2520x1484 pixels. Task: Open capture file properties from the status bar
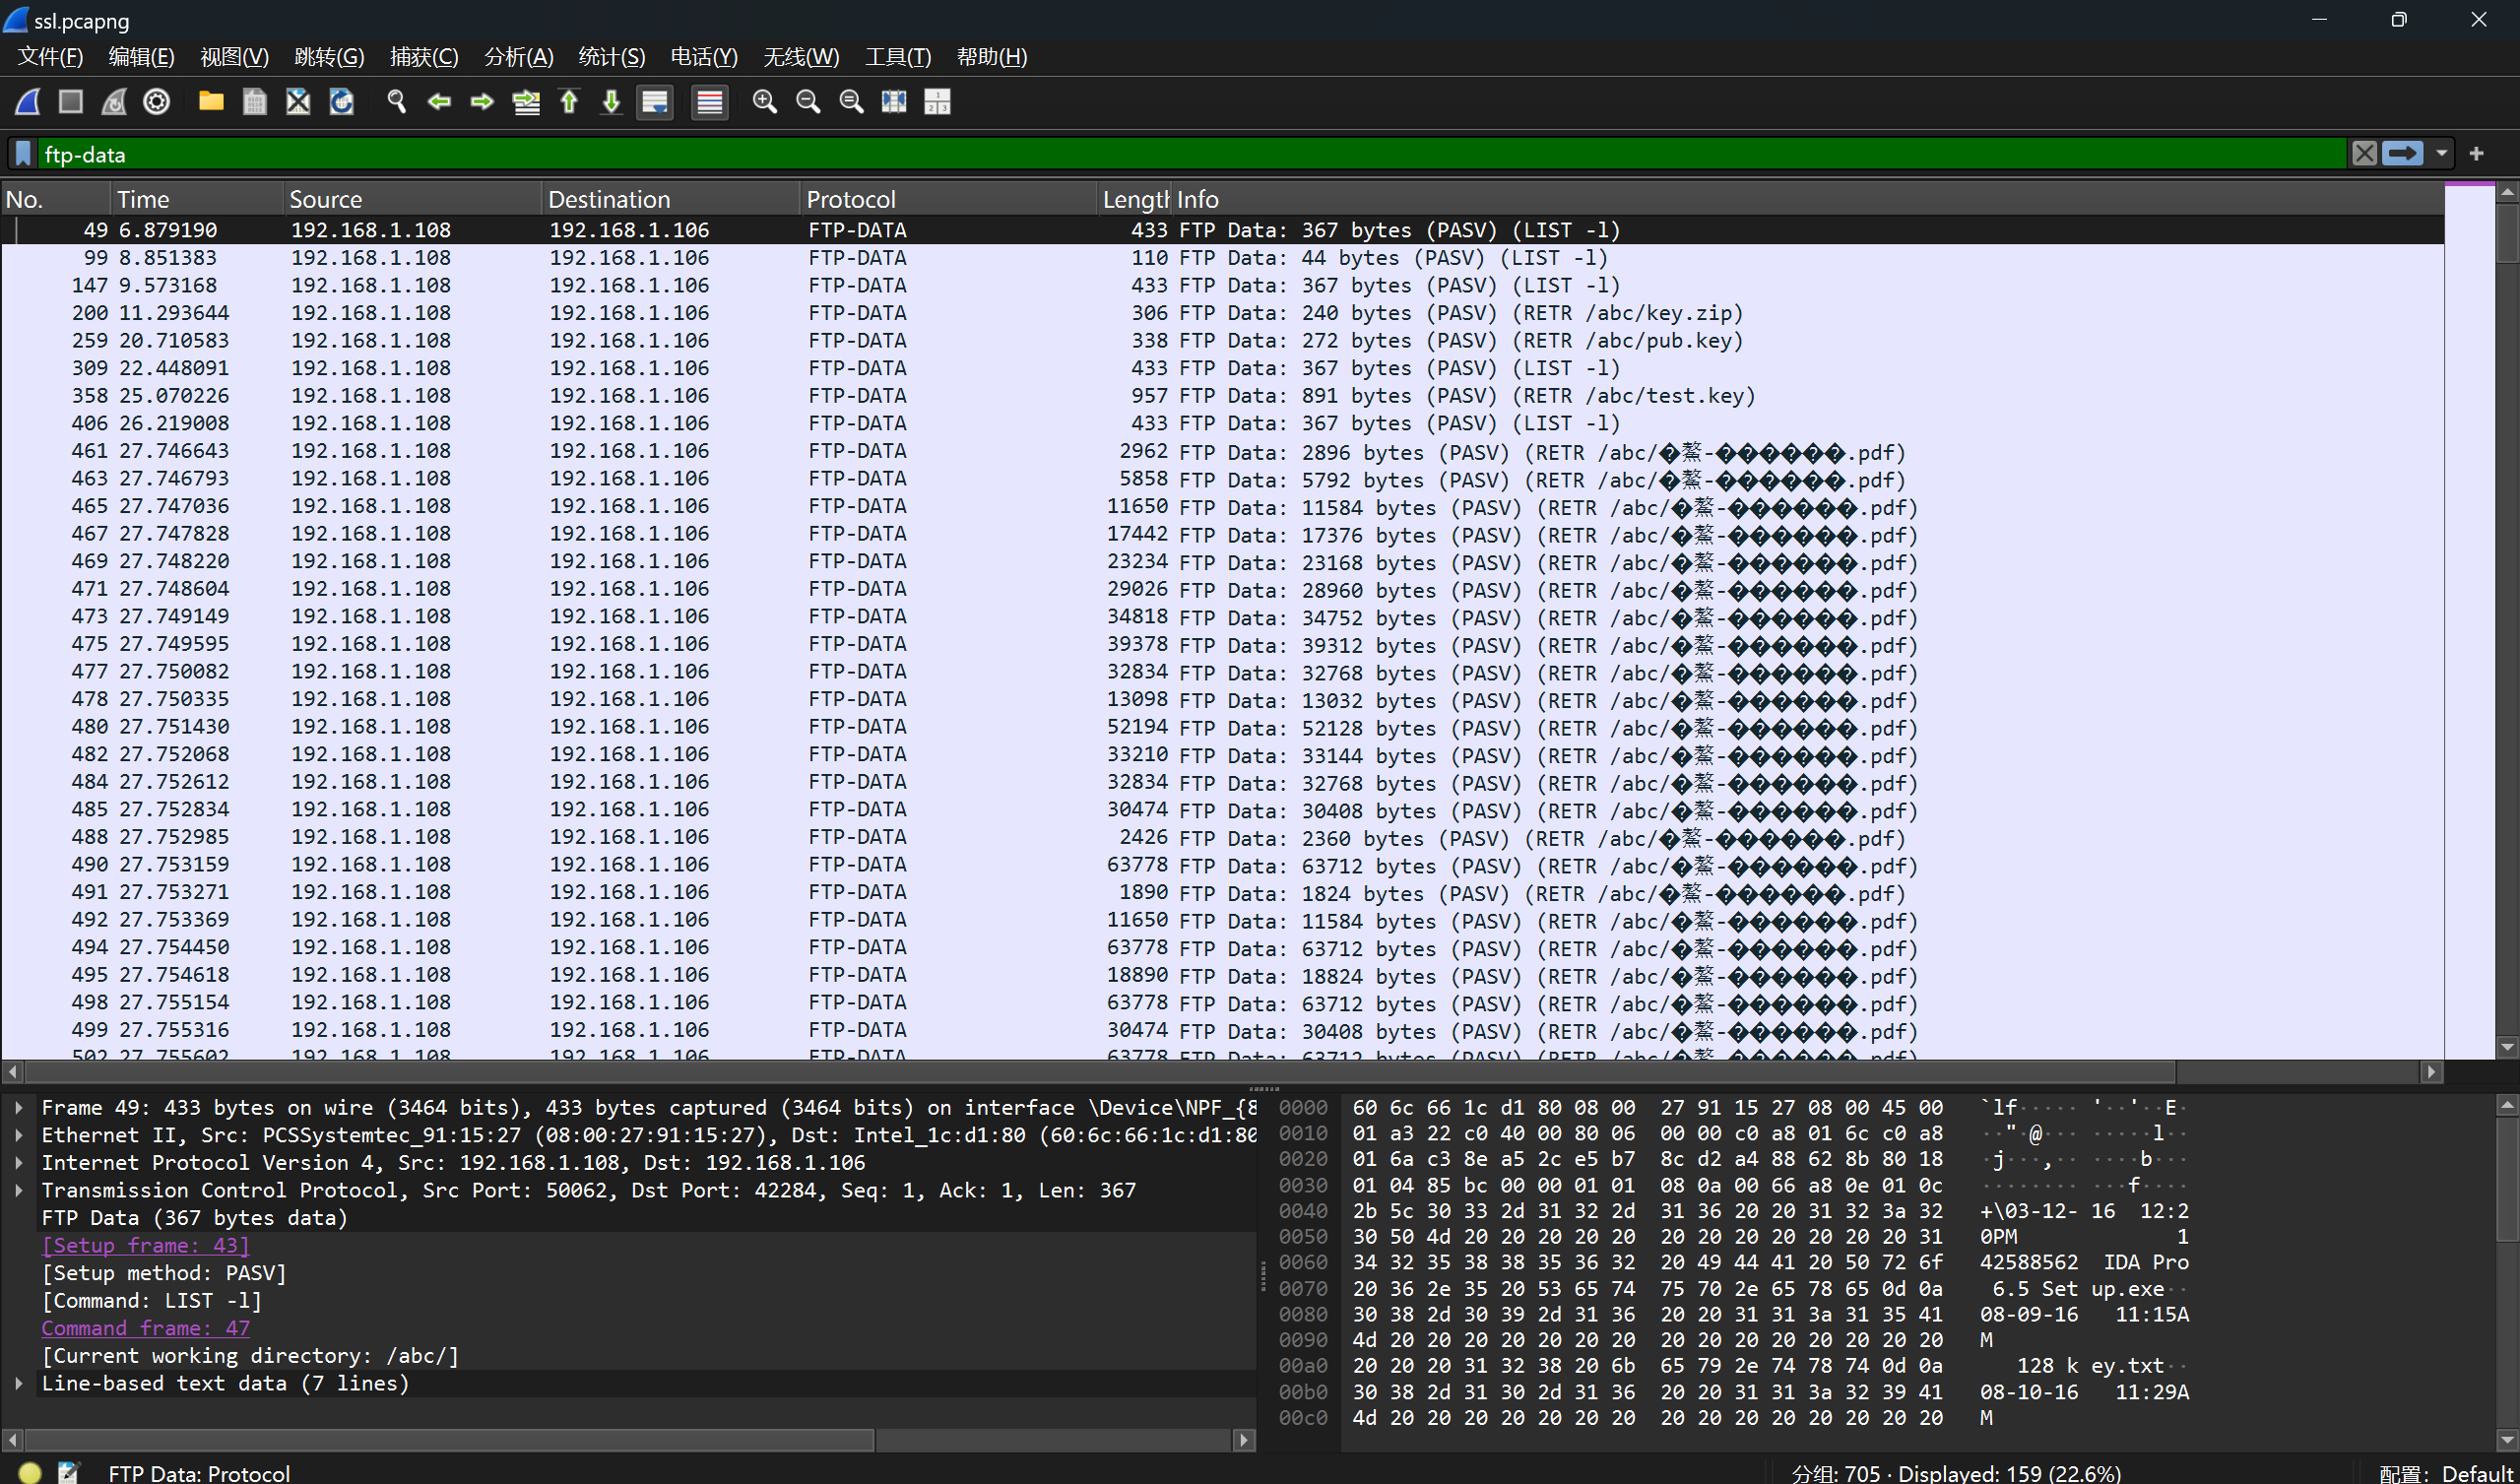(x=69, y=1472)
